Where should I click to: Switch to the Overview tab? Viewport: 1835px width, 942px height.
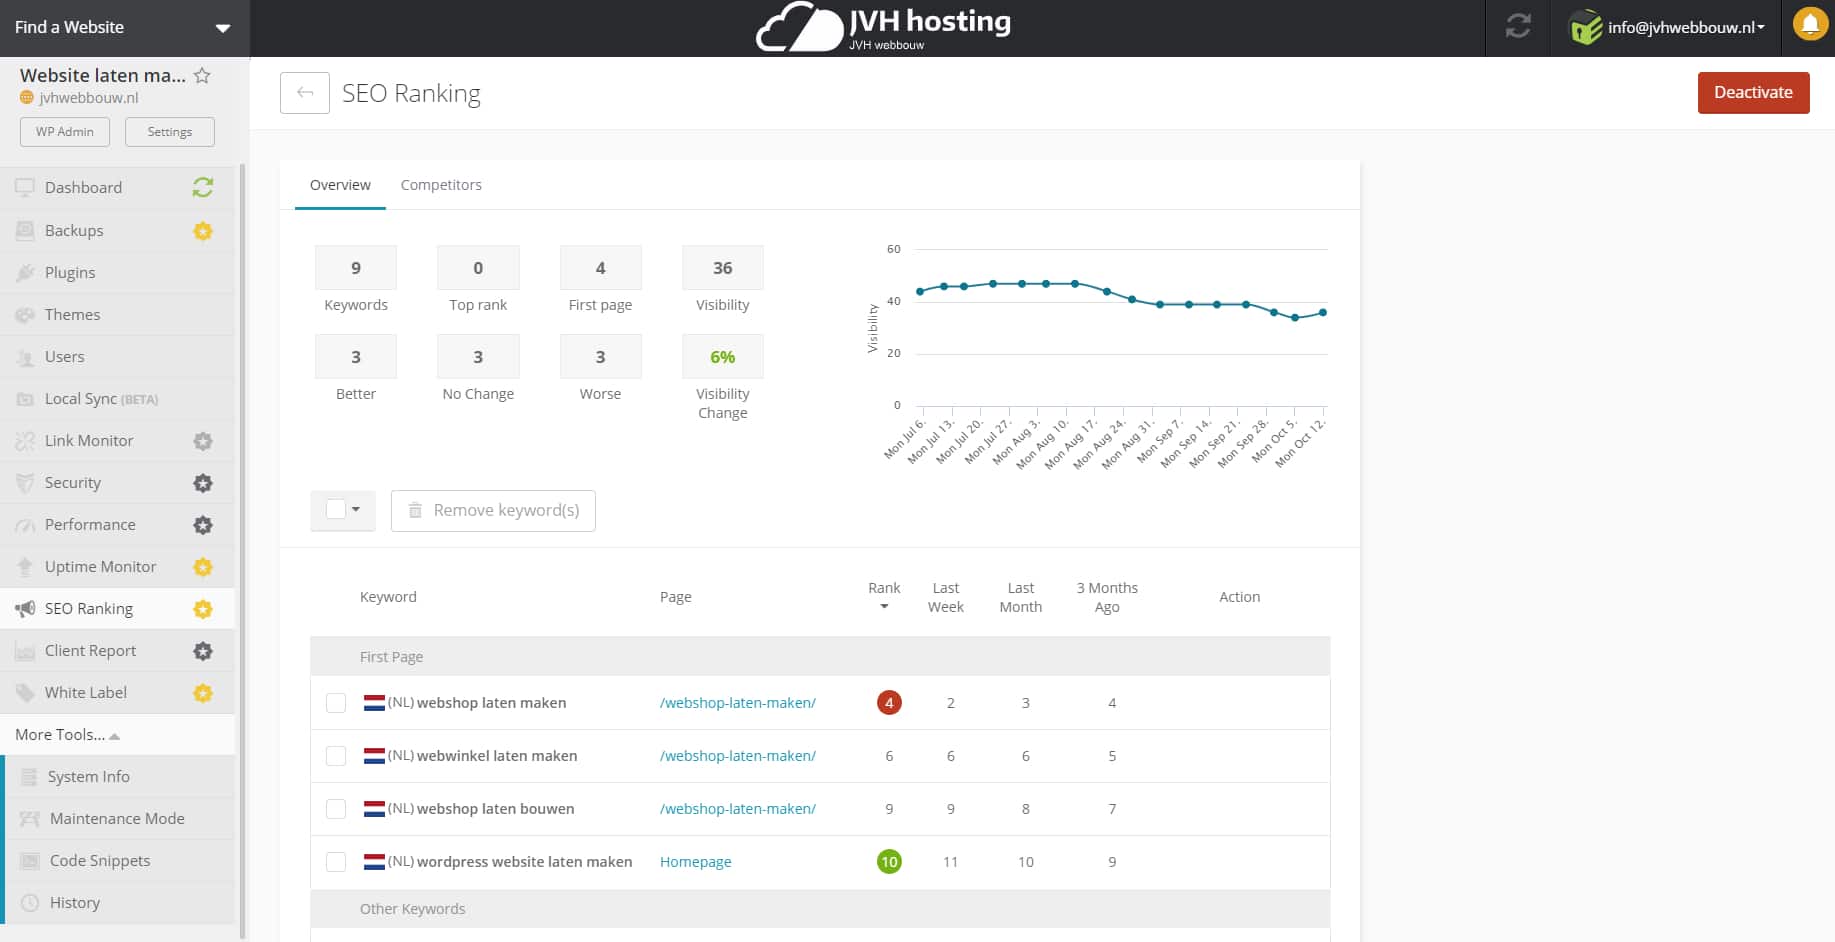[340, 185]
